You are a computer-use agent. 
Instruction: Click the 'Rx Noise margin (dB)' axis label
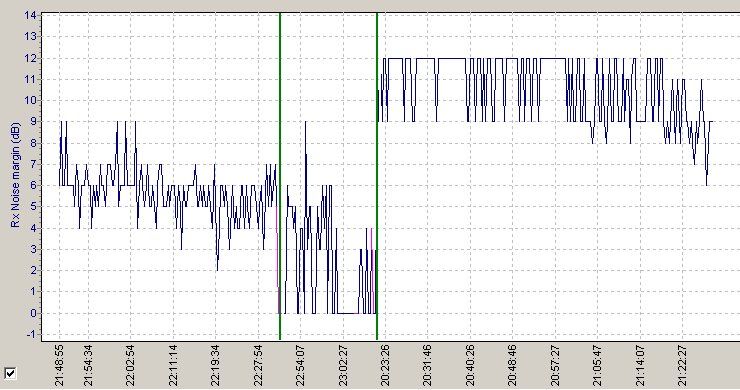click(15, 175)
